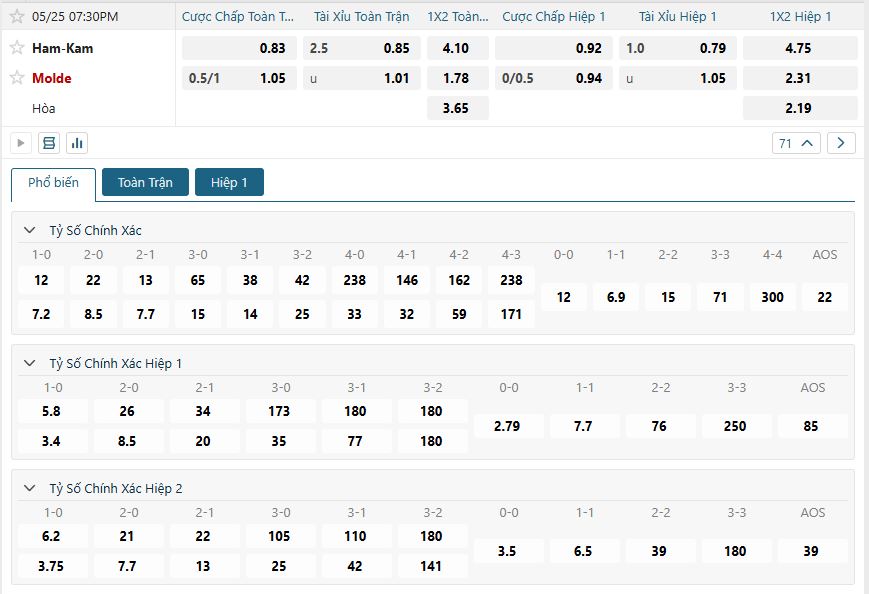The width and height of the screenshot is (869, 594).
Task: Open the statistics bar chart icon
Action: point(77,143)
